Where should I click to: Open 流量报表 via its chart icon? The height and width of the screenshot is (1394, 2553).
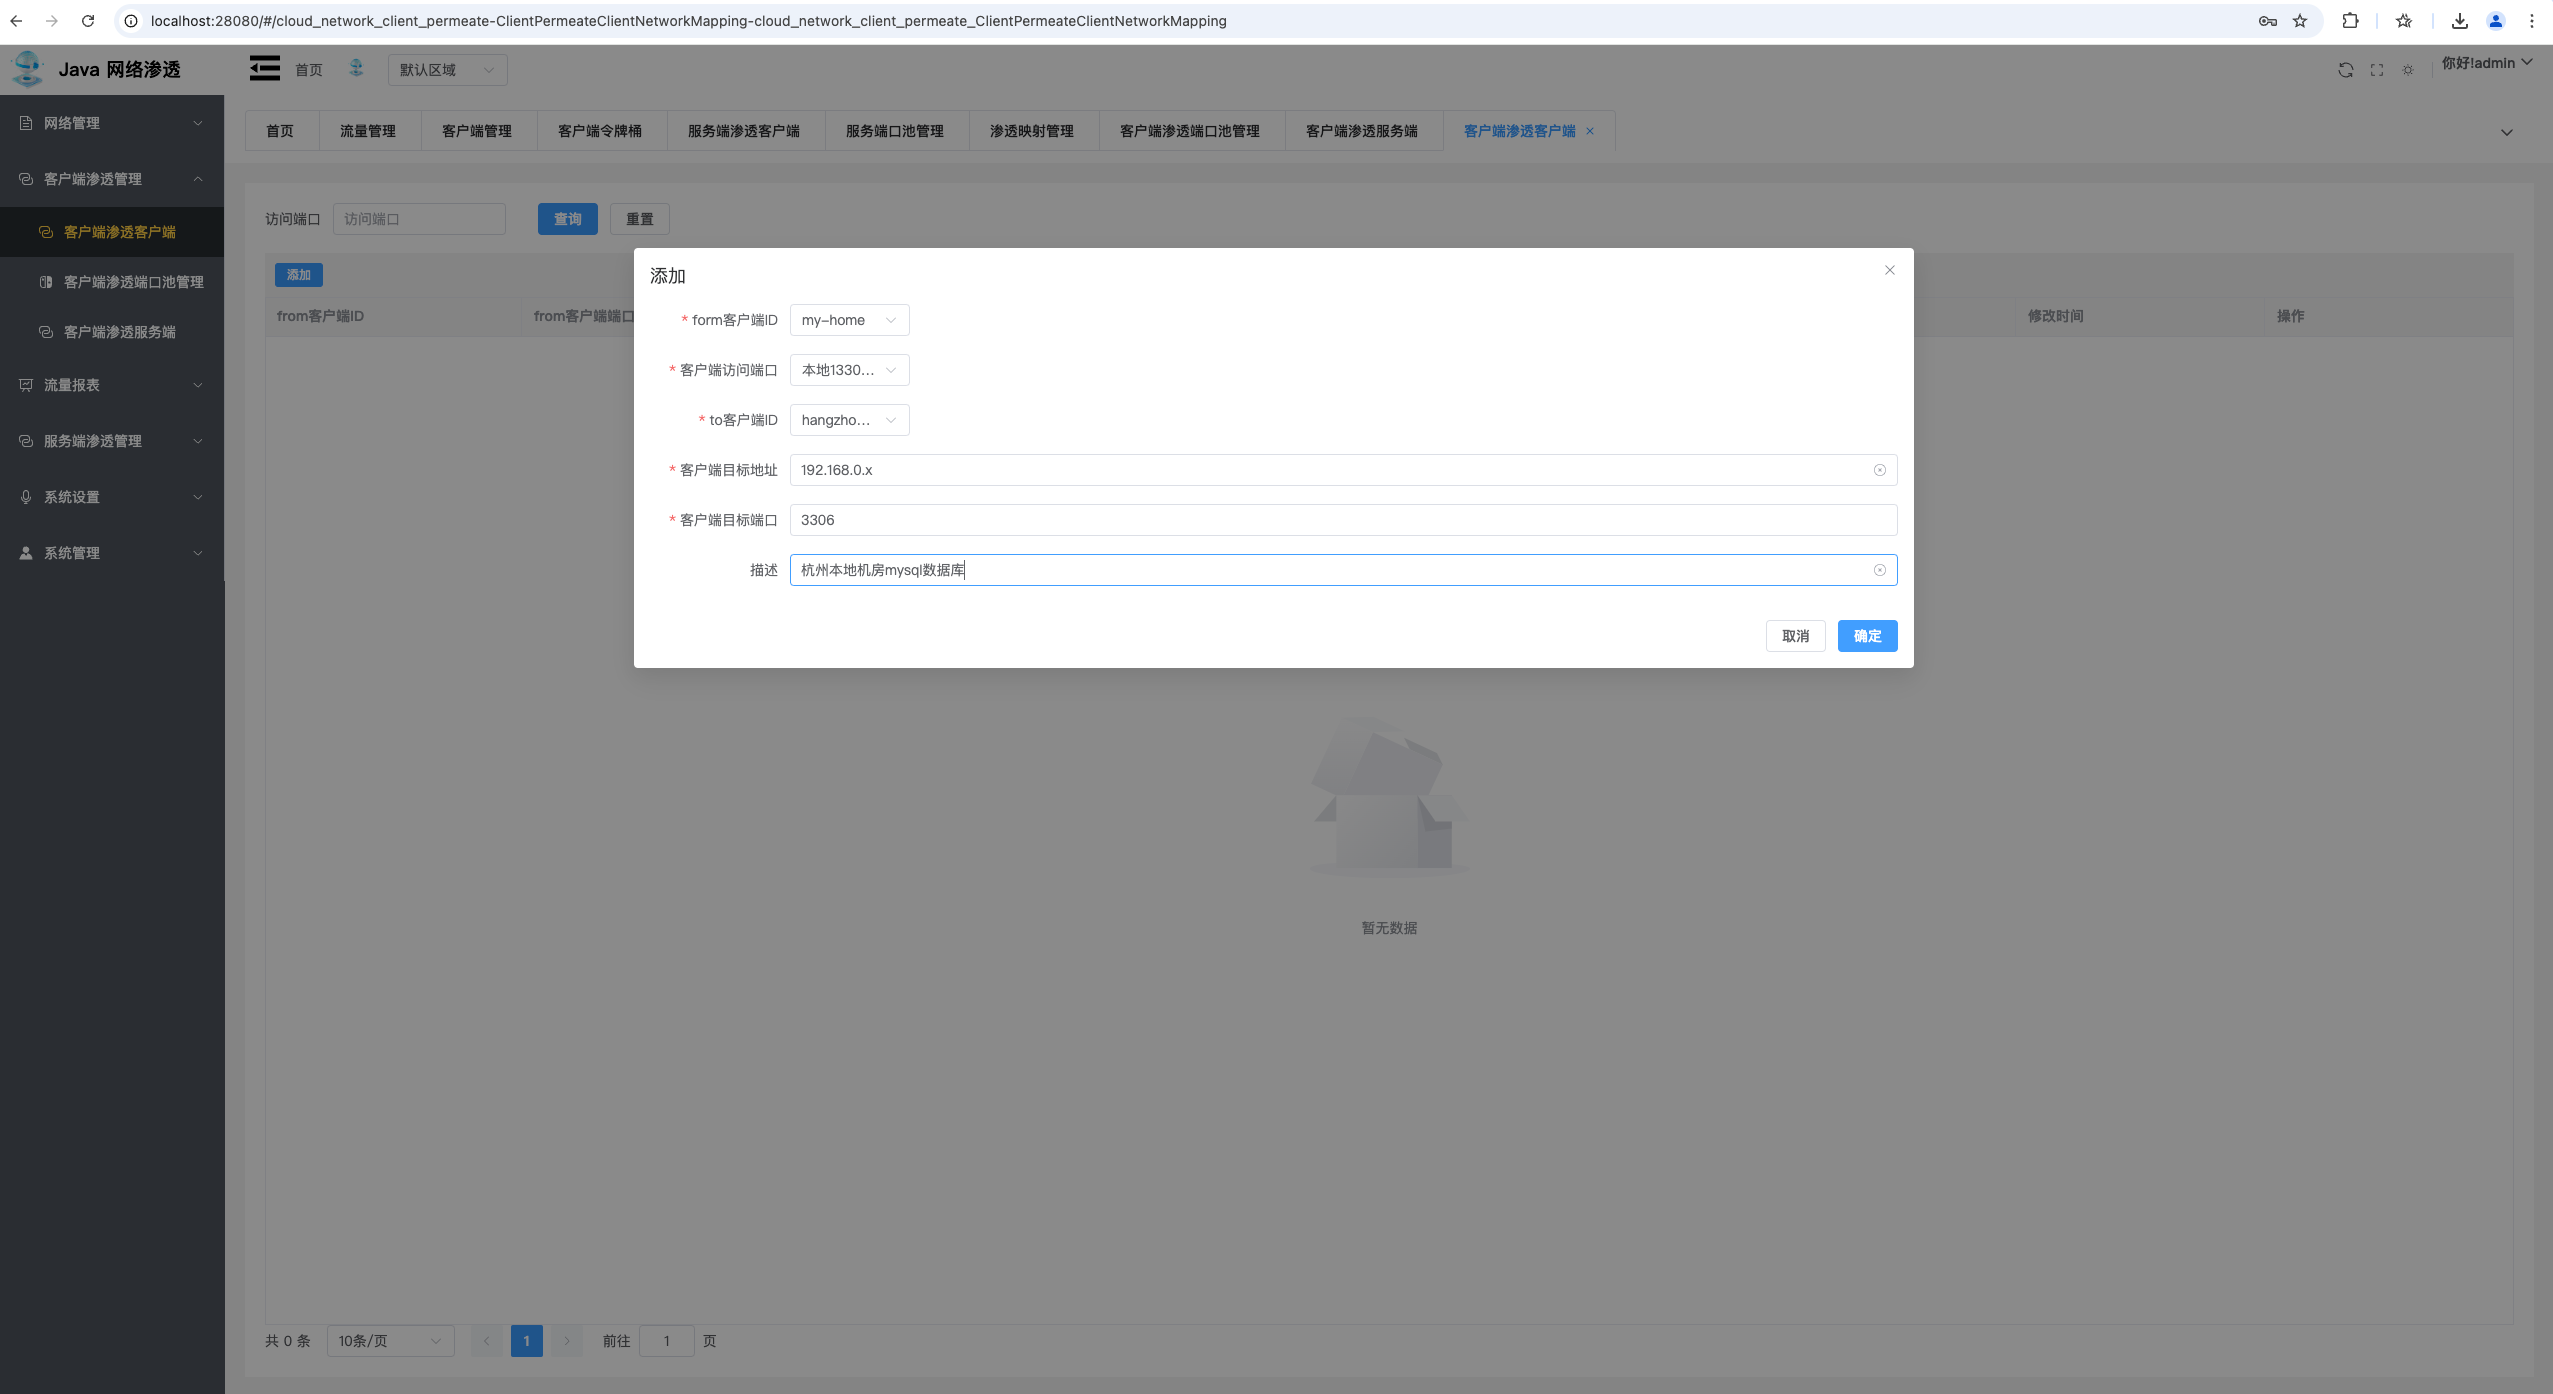[x=25, y=385]
